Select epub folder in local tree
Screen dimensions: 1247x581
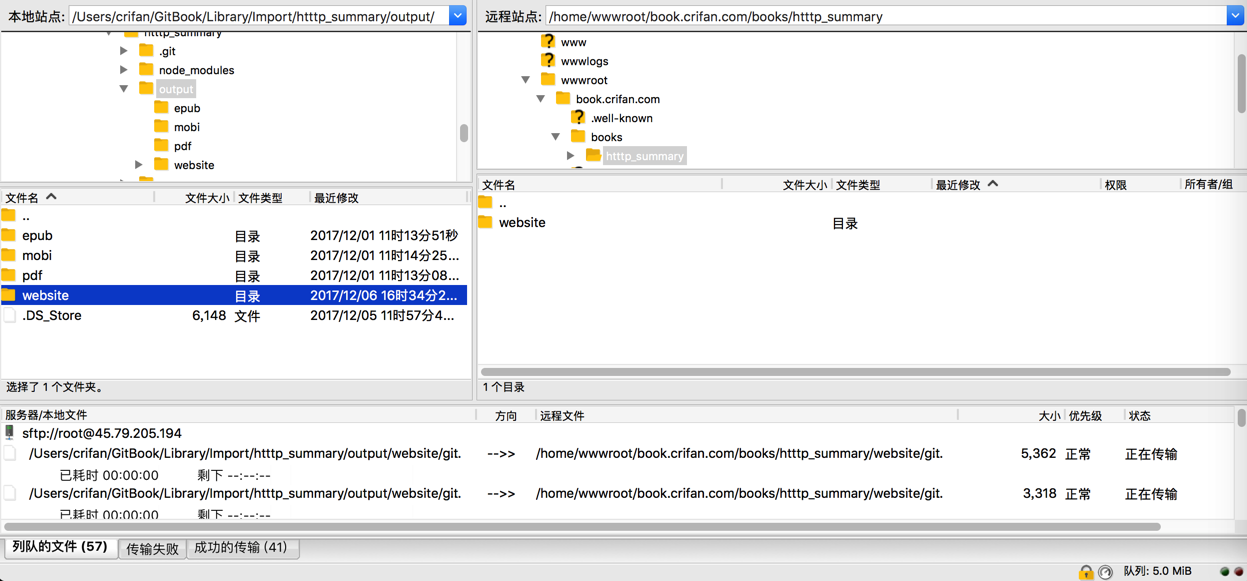187,108
